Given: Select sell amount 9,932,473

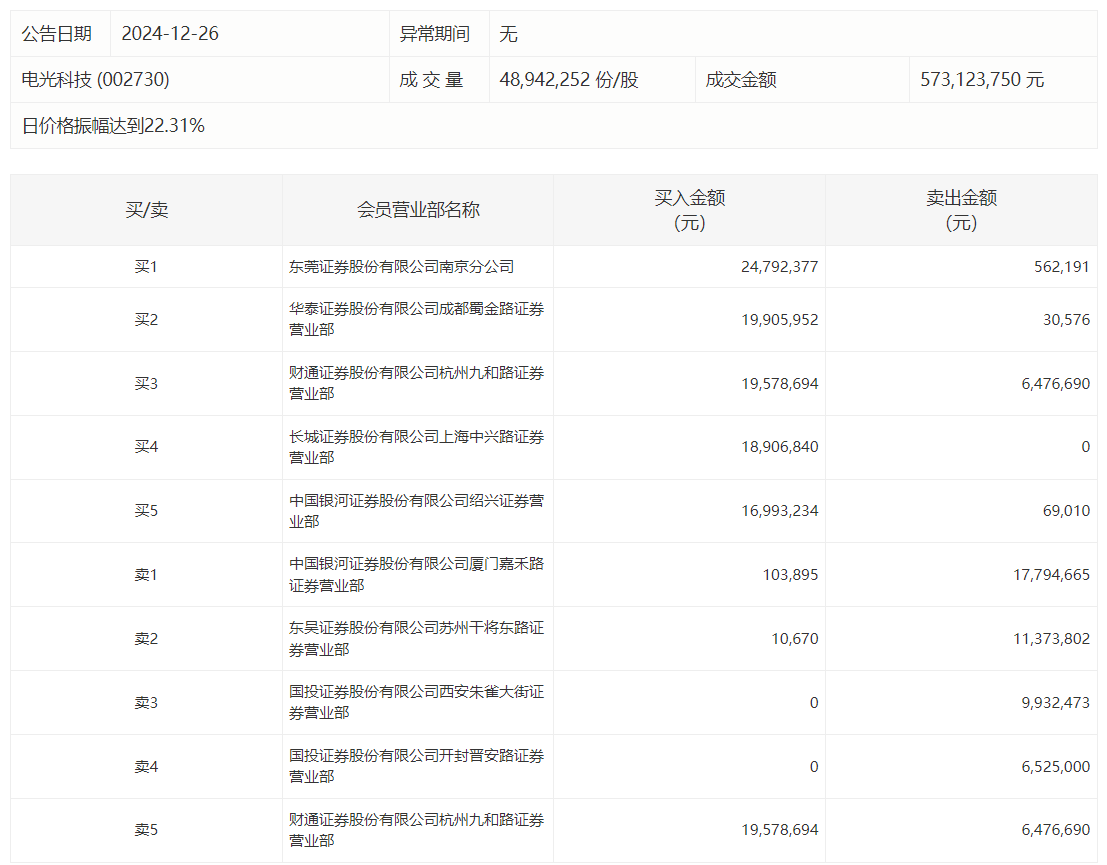Looking at the screenshot, I should (x=1055, y=703).
